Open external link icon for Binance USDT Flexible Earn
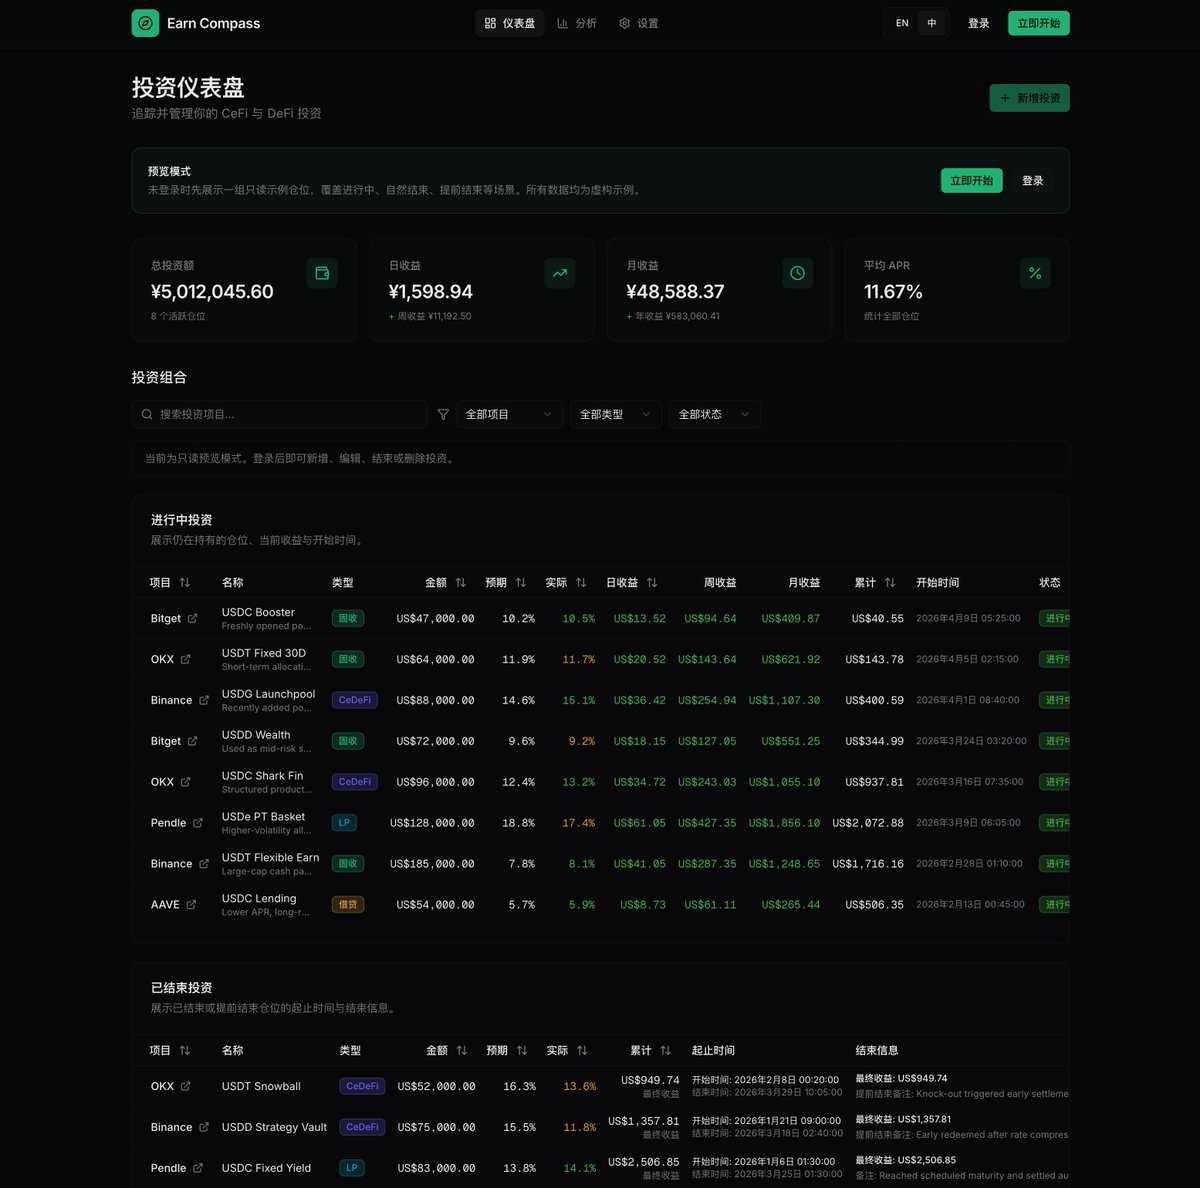 204,864
